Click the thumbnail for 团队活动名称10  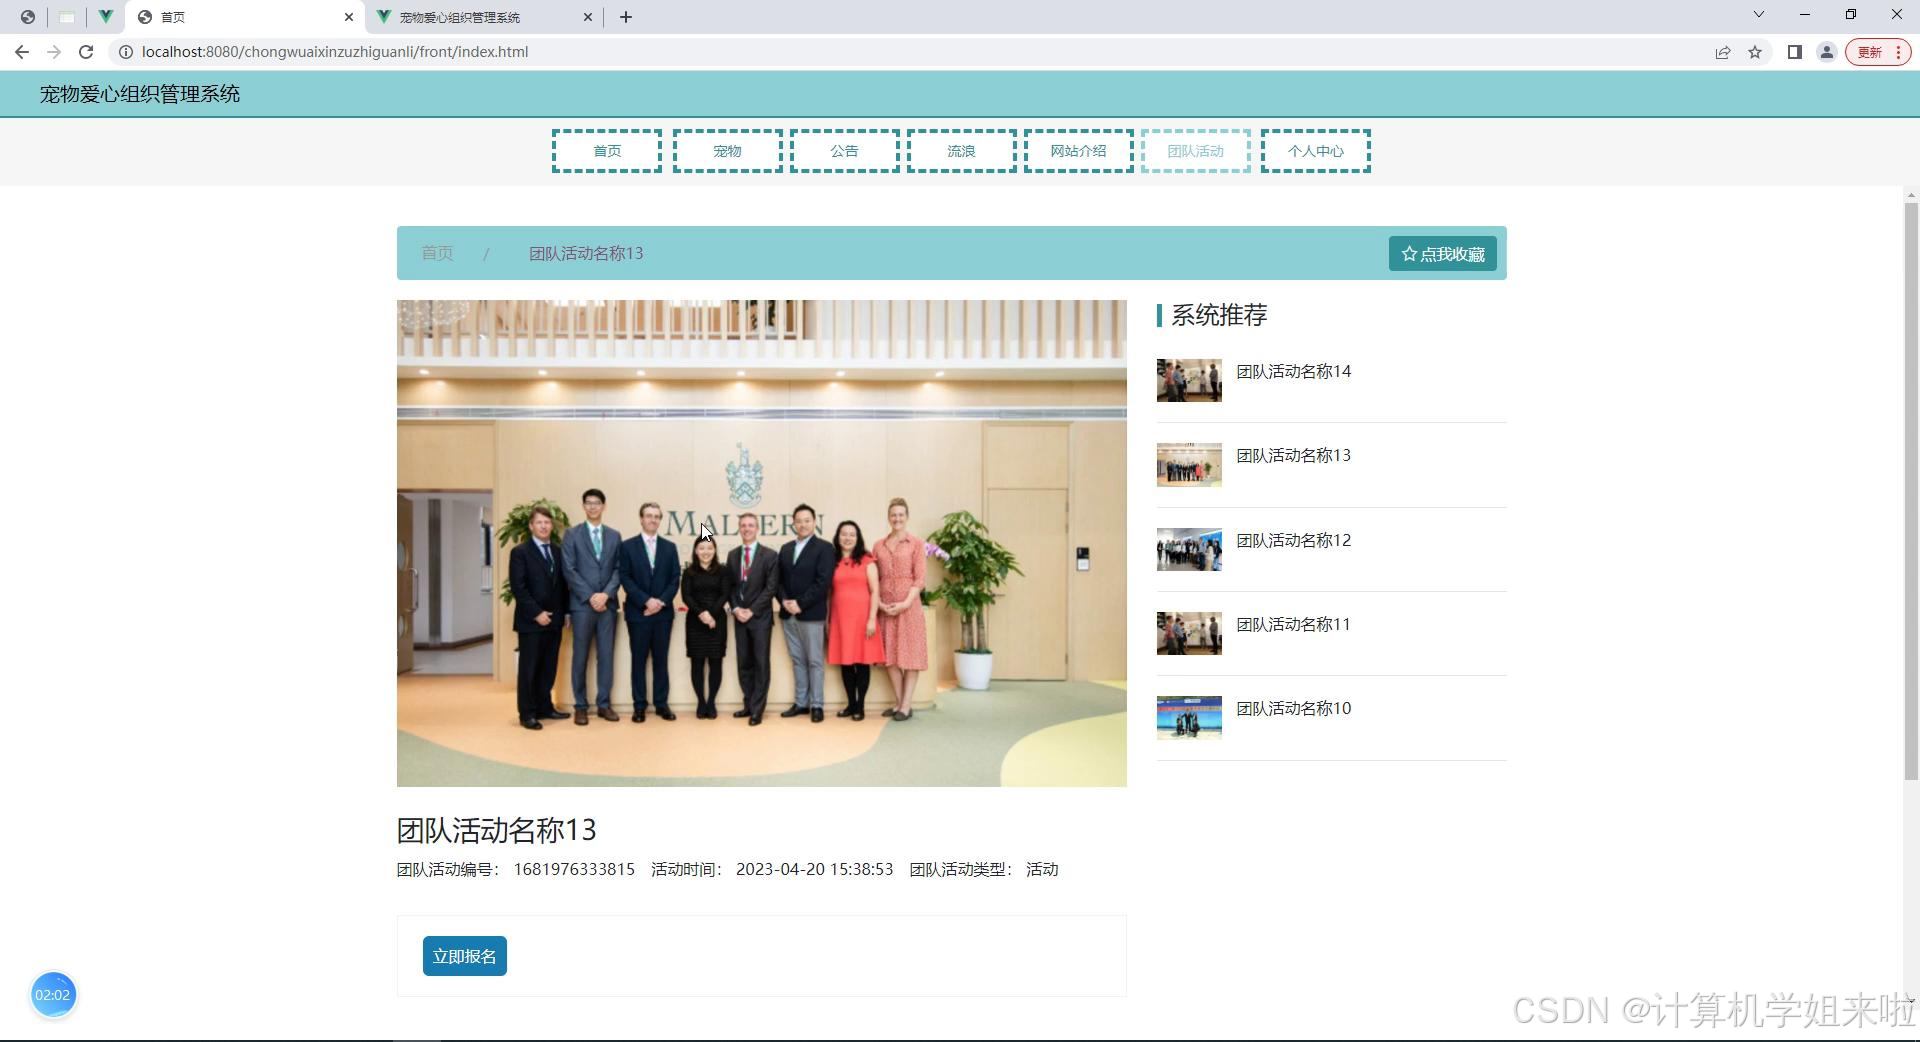(1189, 718)
